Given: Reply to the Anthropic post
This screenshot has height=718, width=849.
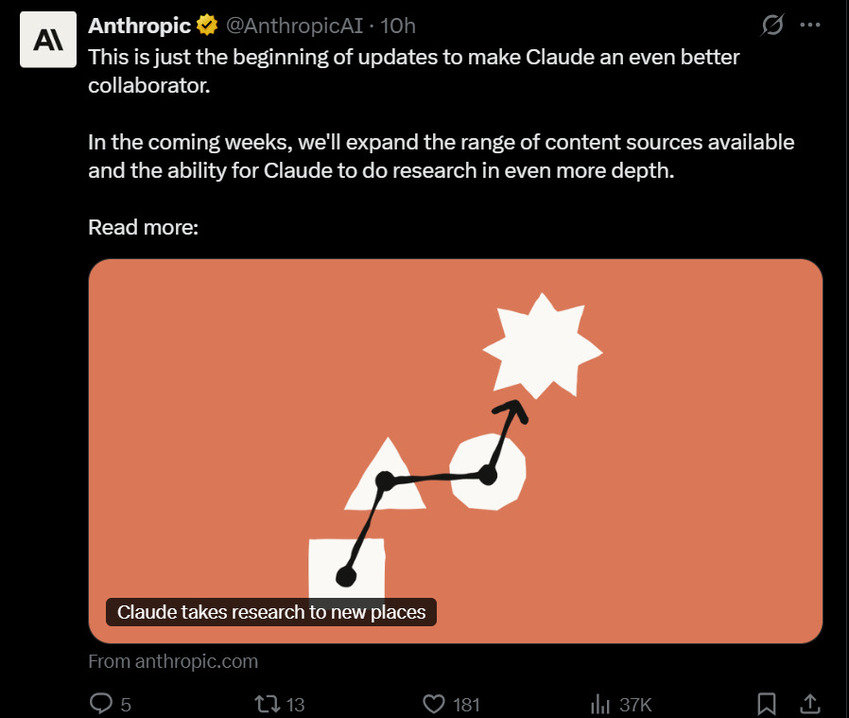Looking at the screenshot, I should (101, 704).
